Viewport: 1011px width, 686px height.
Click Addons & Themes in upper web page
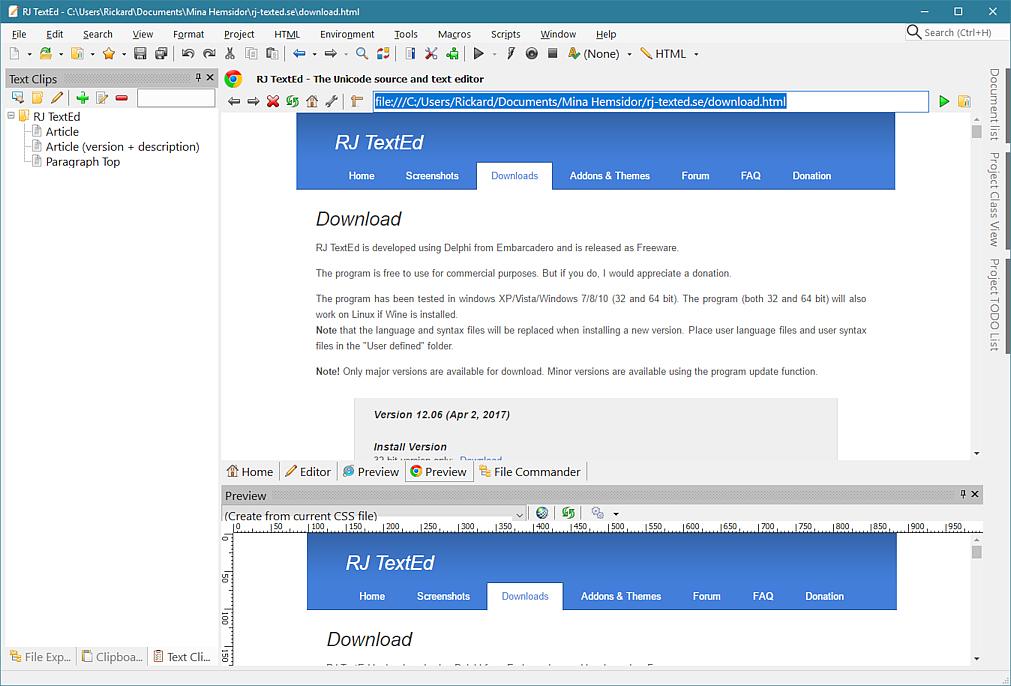[x=609, y=175]
